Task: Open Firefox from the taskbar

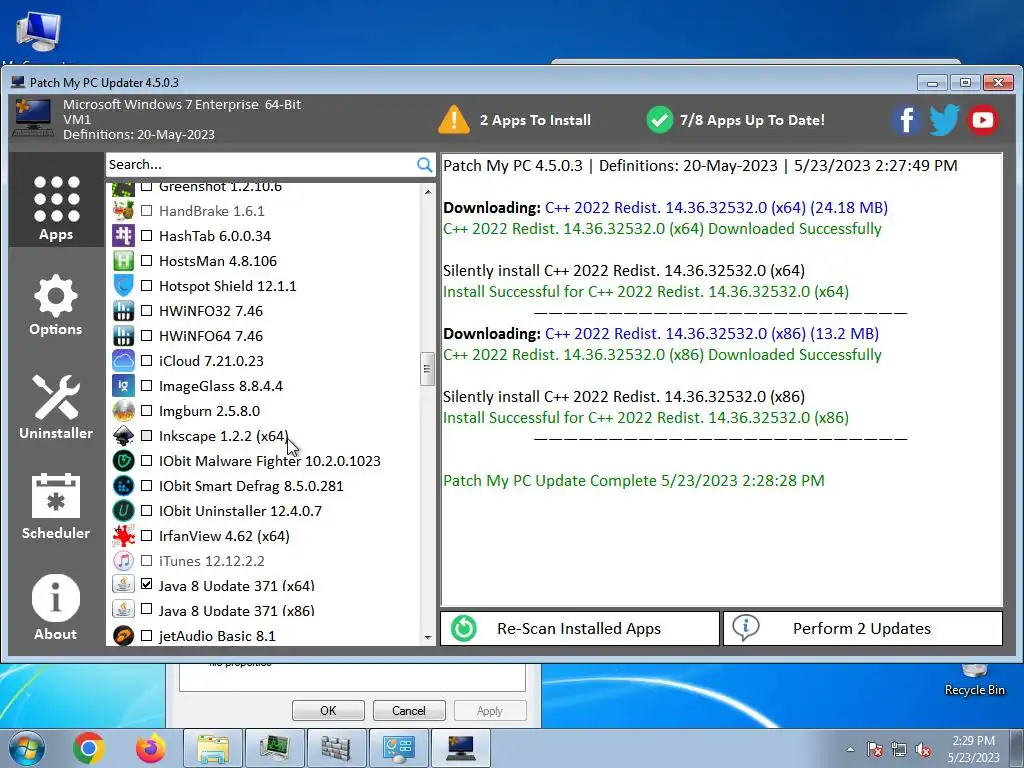Action: coord(150,748)
